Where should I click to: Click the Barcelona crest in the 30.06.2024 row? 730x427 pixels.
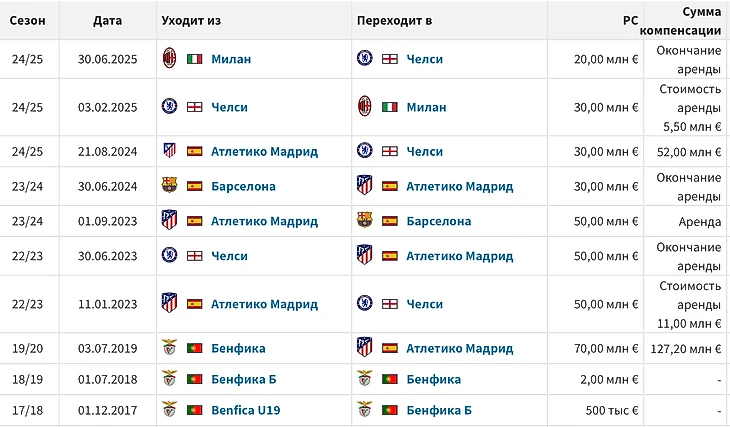[x=169, y=186]
